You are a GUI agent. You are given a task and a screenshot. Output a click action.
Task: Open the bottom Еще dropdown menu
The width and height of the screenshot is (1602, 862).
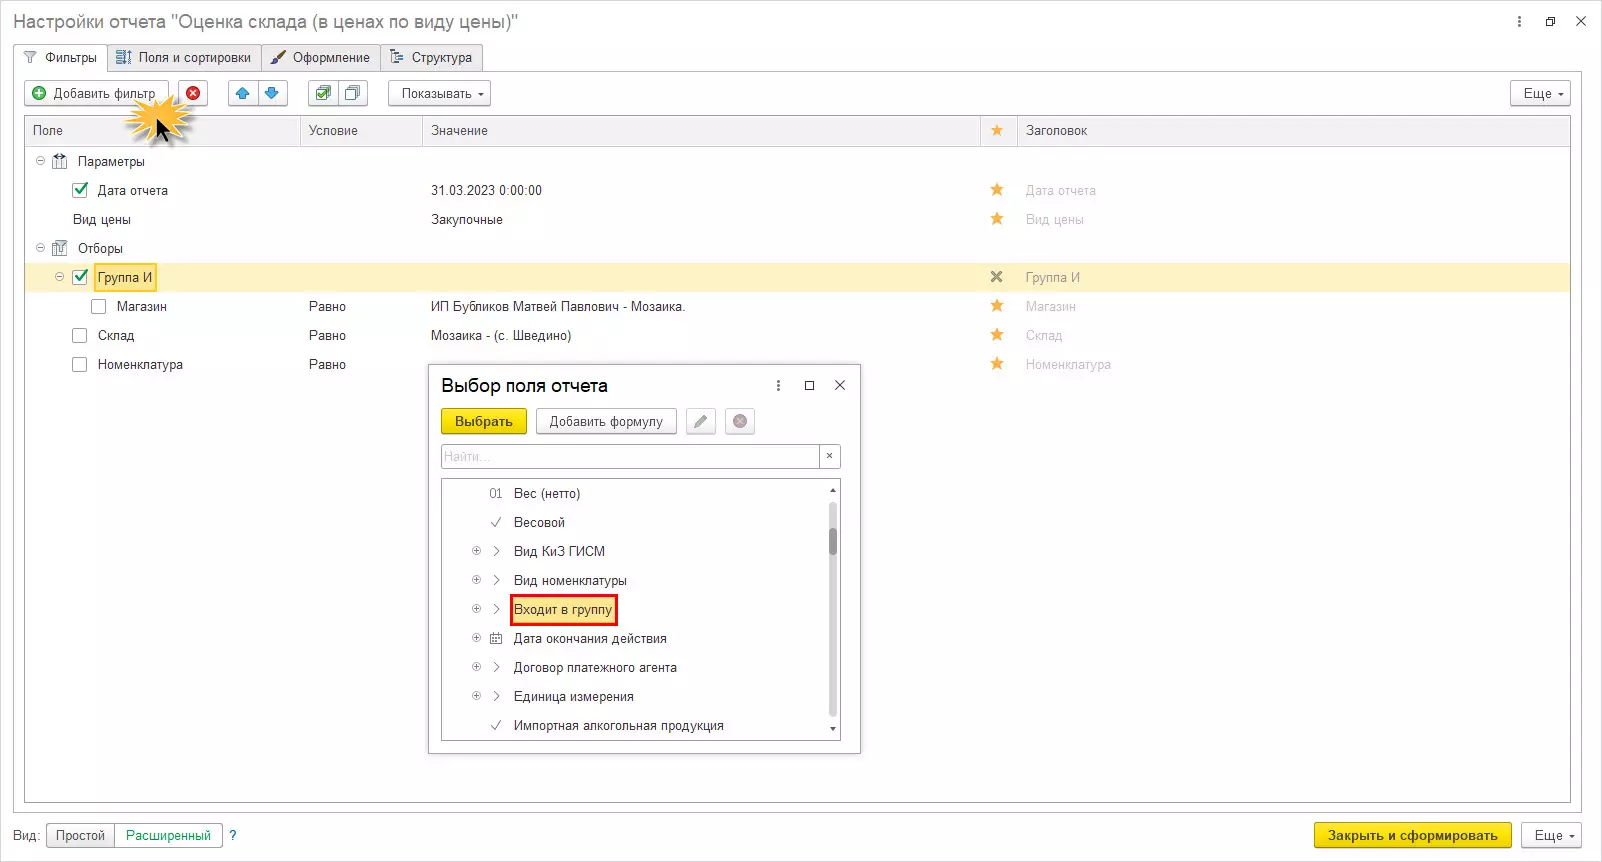(x=1552, y=835)
